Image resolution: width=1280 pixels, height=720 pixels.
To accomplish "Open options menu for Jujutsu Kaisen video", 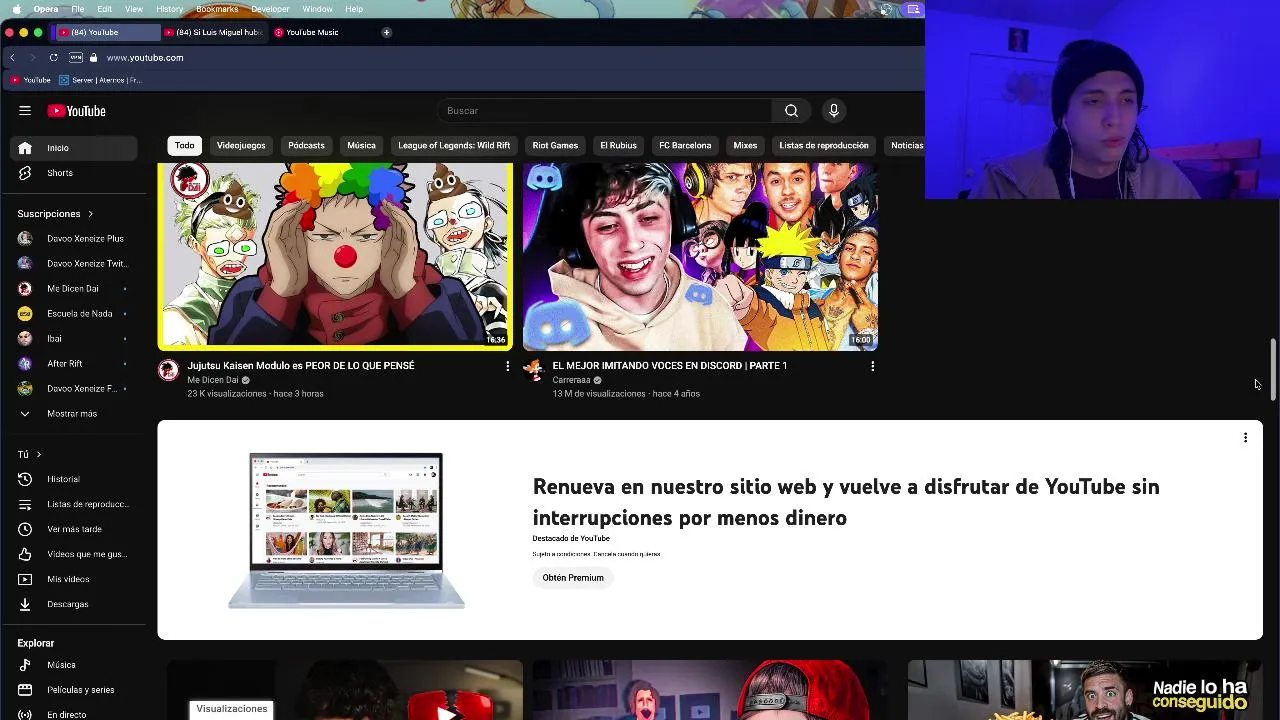I will pyautogui.click(x=507, y=366).
